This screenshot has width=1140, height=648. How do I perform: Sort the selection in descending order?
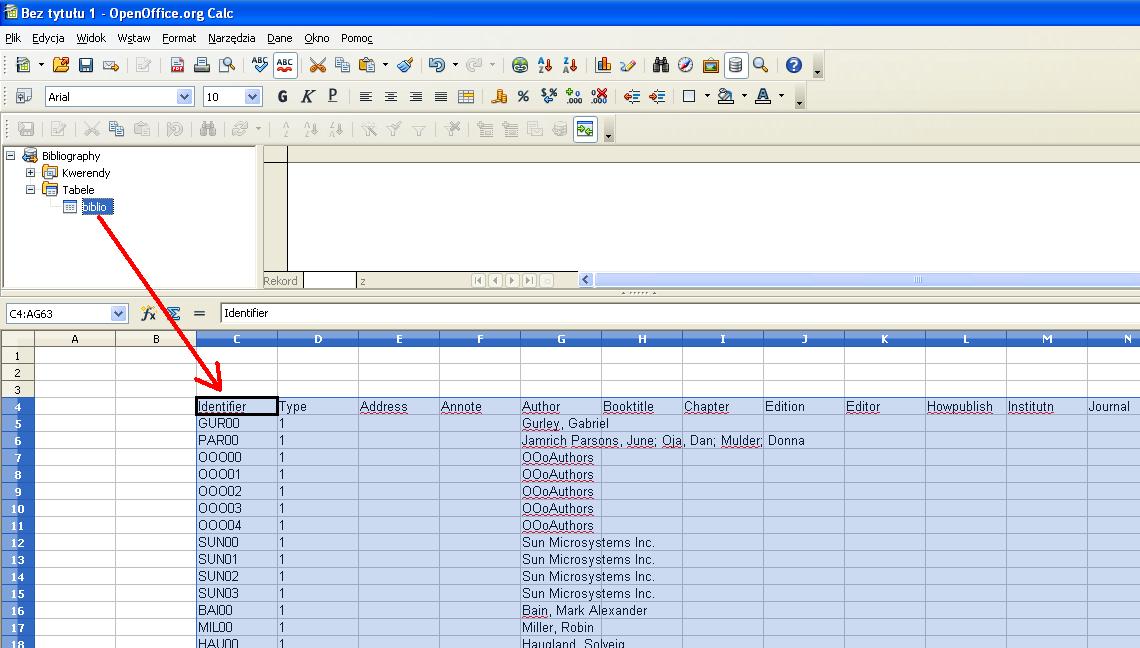click(570, 65)
